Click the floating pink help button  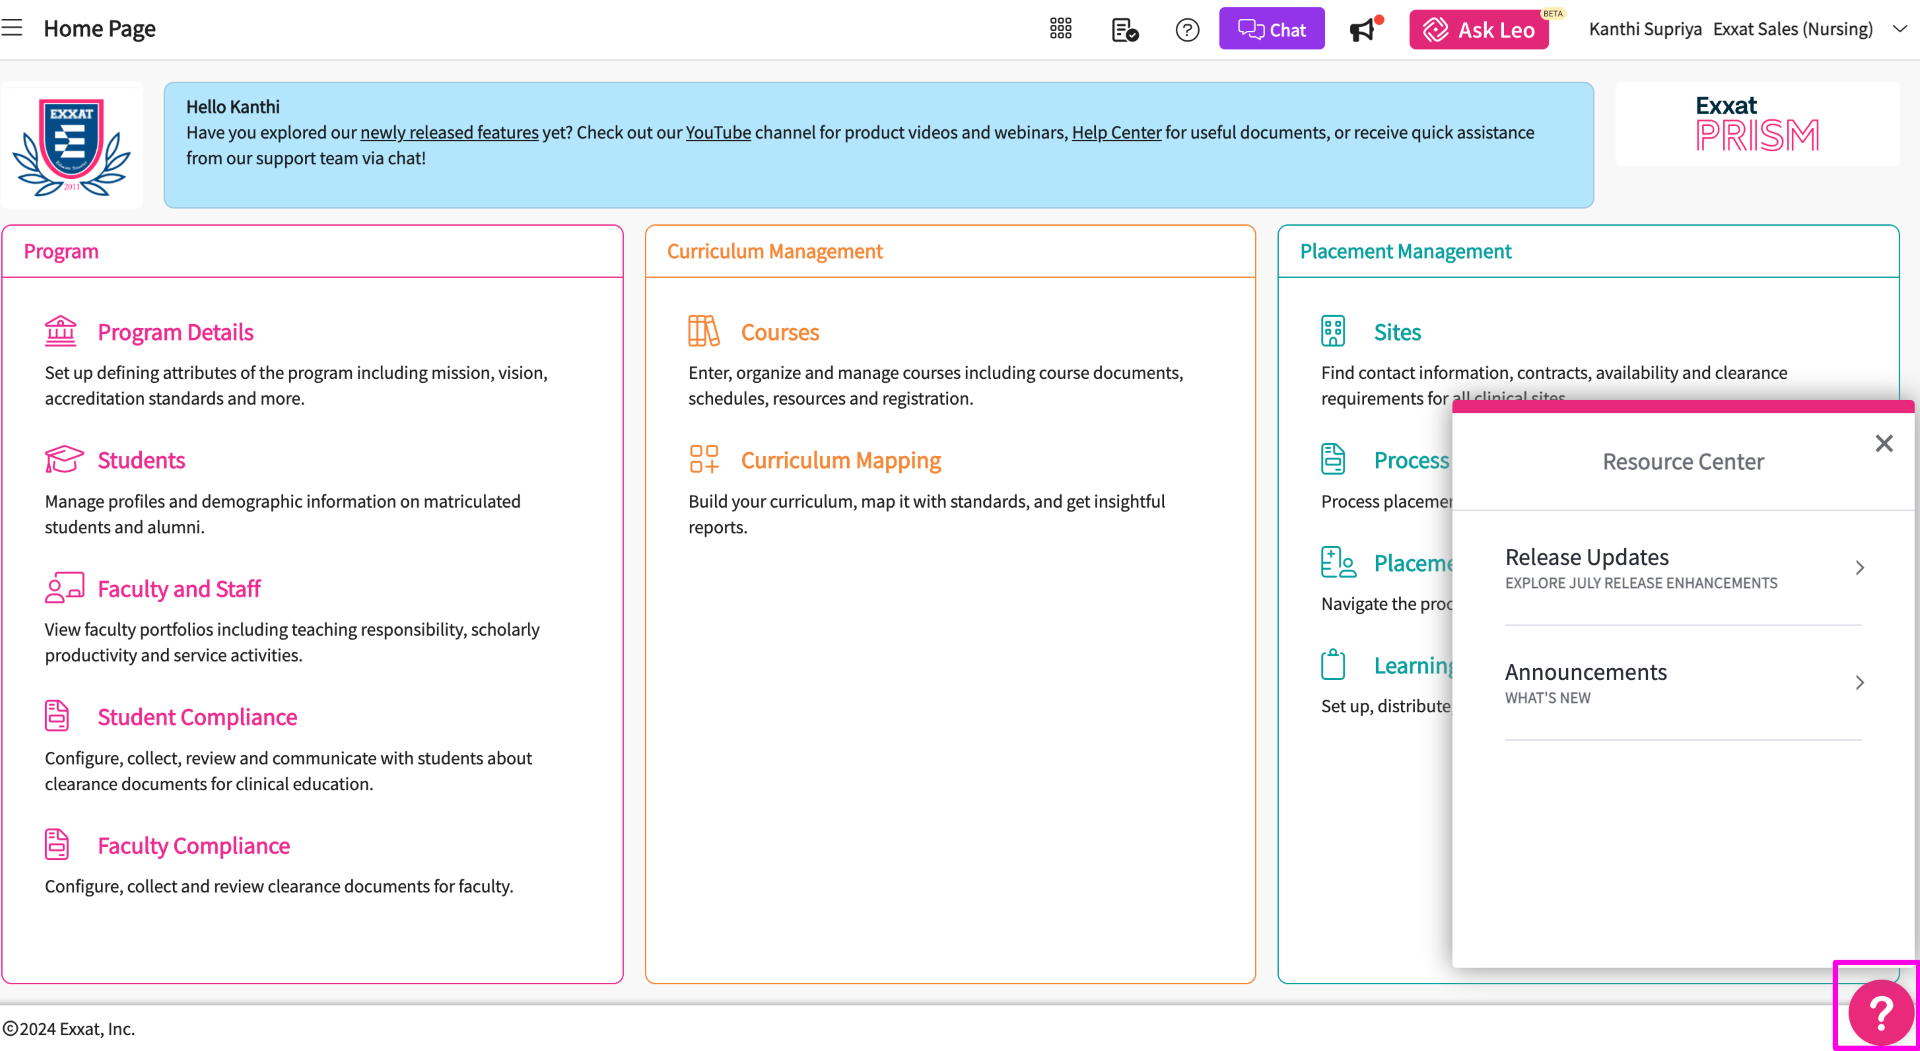pos(1880,1012)
